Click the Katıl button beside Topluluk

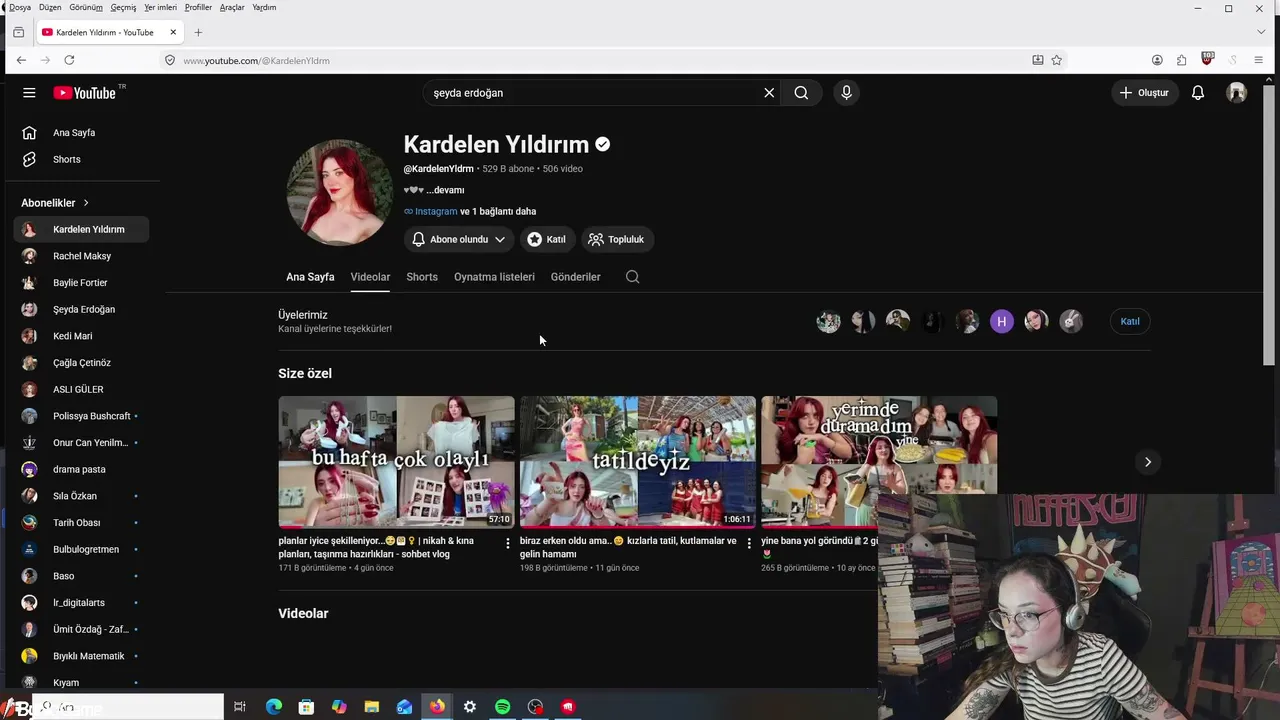coord(547,239)
